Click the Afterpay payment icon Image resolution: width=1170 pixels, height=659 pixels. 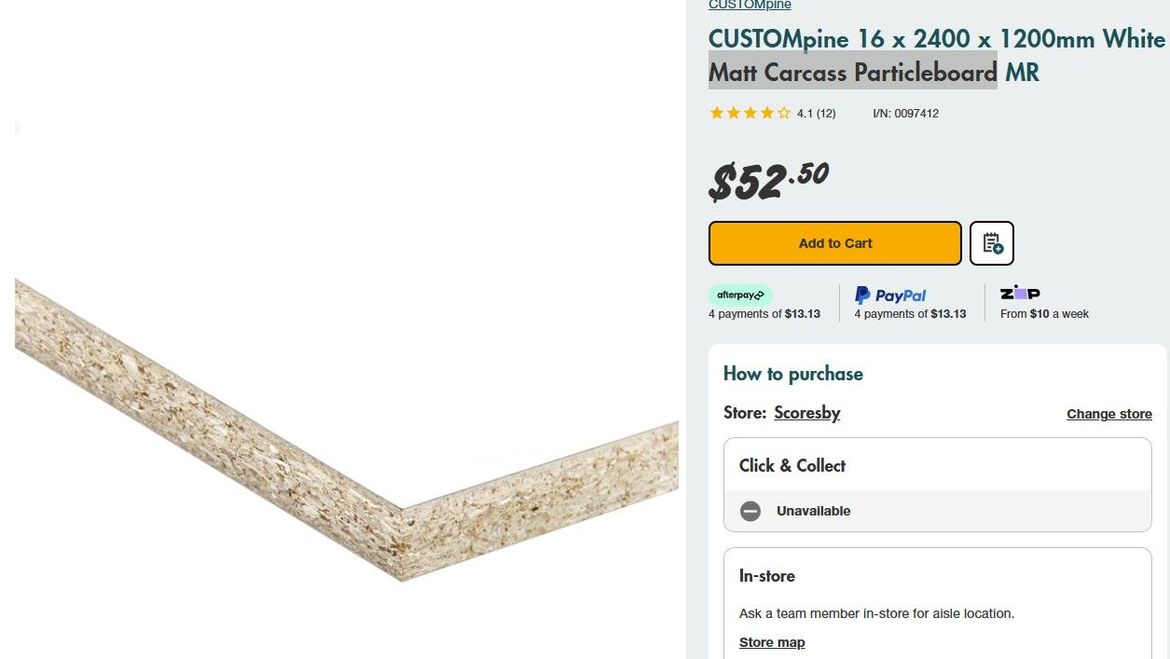click(x=740, y=294)
